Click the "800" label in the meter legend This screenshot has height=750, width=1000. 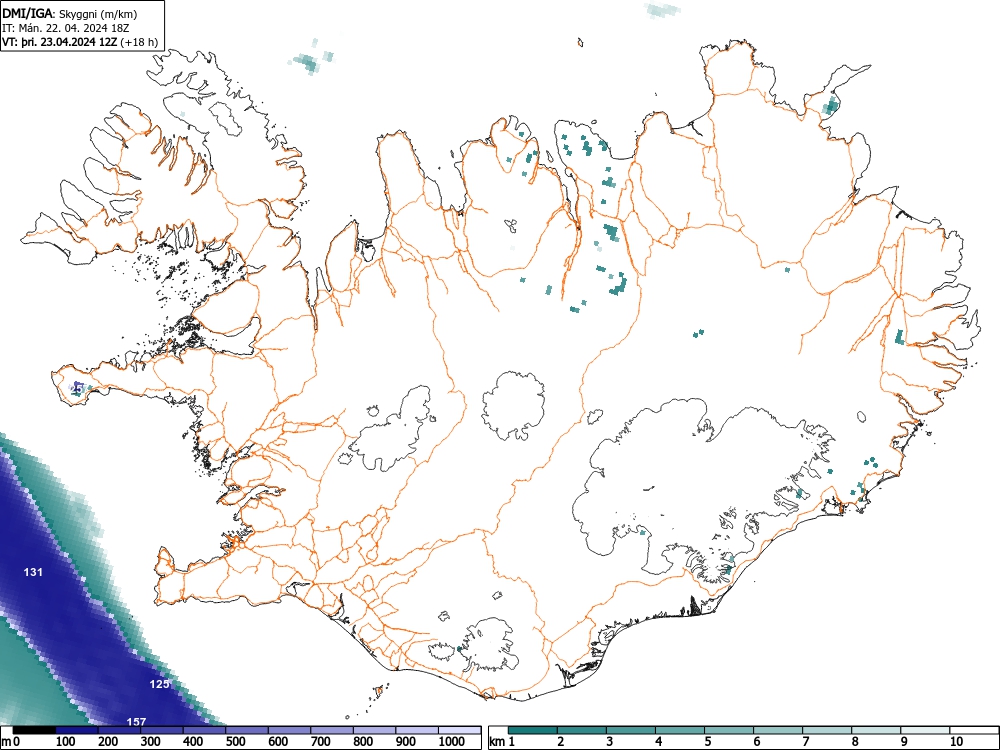pyautogui.click(x=363, y=741)
